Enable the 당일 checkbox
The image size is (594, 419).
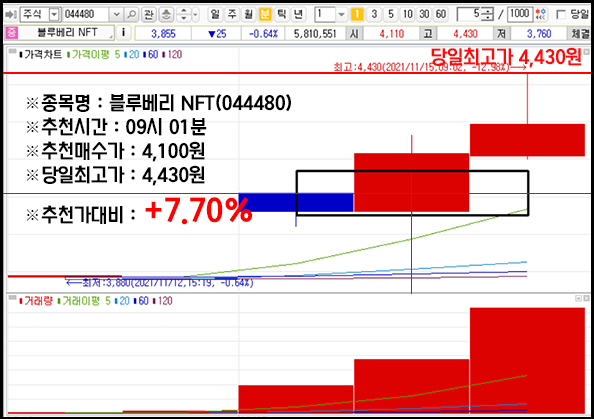(561, 15)
